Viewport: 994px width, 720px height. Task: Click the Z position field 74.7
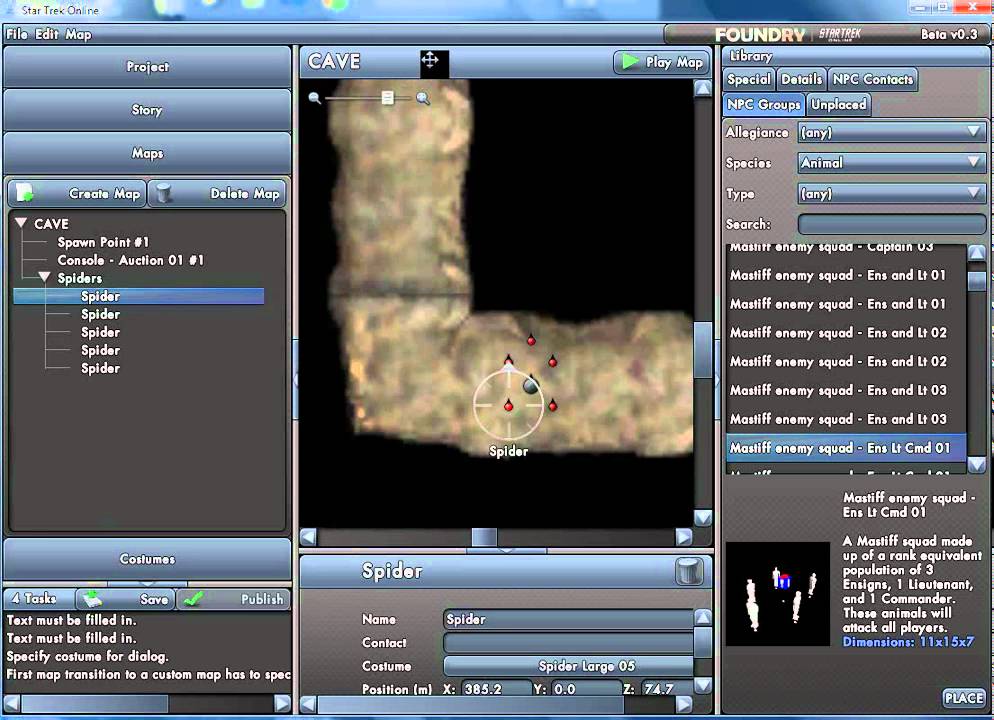666,689
